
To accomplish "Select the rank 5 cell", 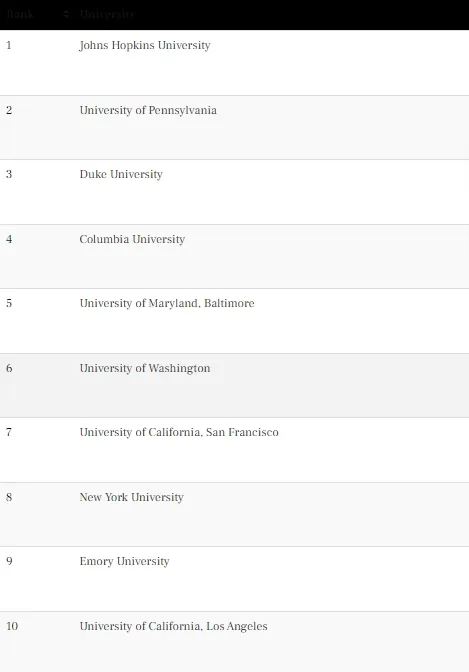I will click(9, 303).
